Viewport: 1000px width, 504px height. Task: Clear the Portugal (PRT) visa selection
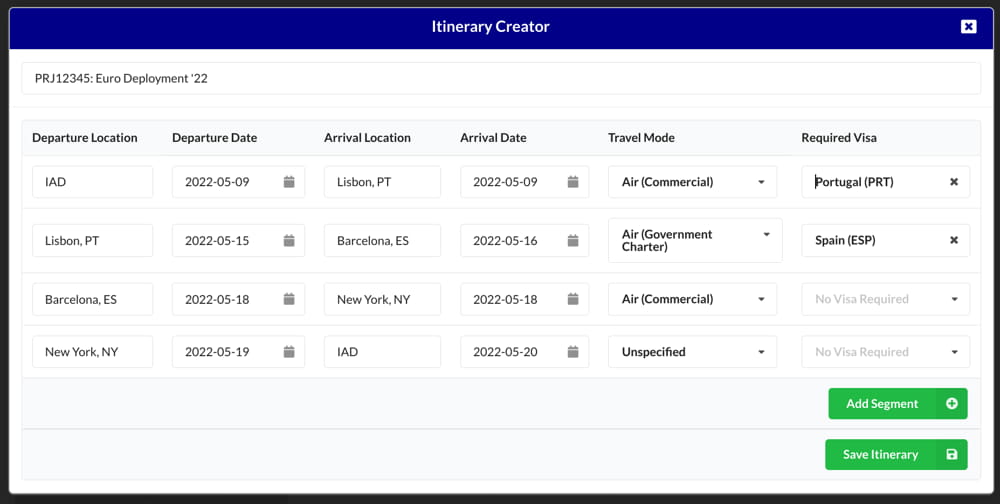[x=953, y=182]
